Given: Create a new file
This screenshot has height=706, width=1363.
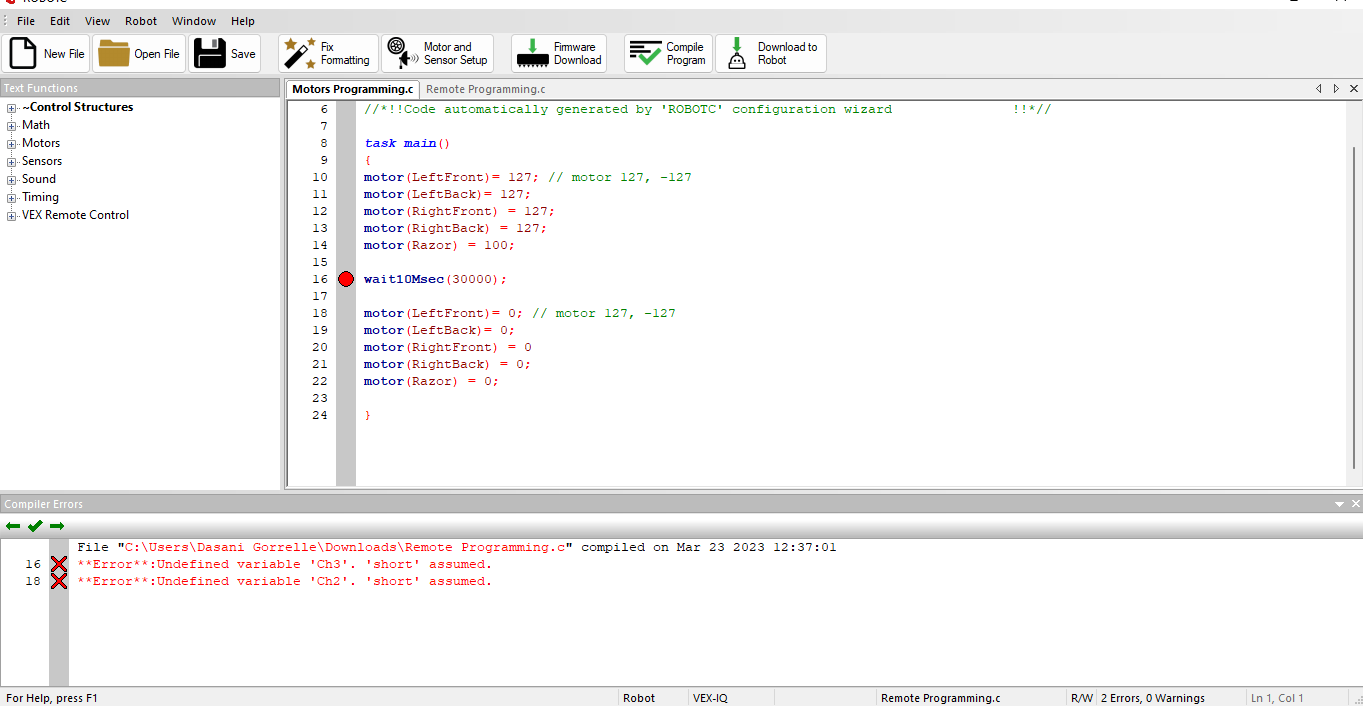Looking at the screenshot, I should tap(46, 53).
